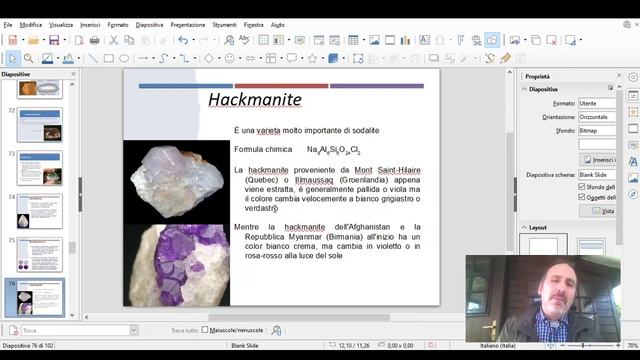Cut selection with the scissors icon

[113, 40]
